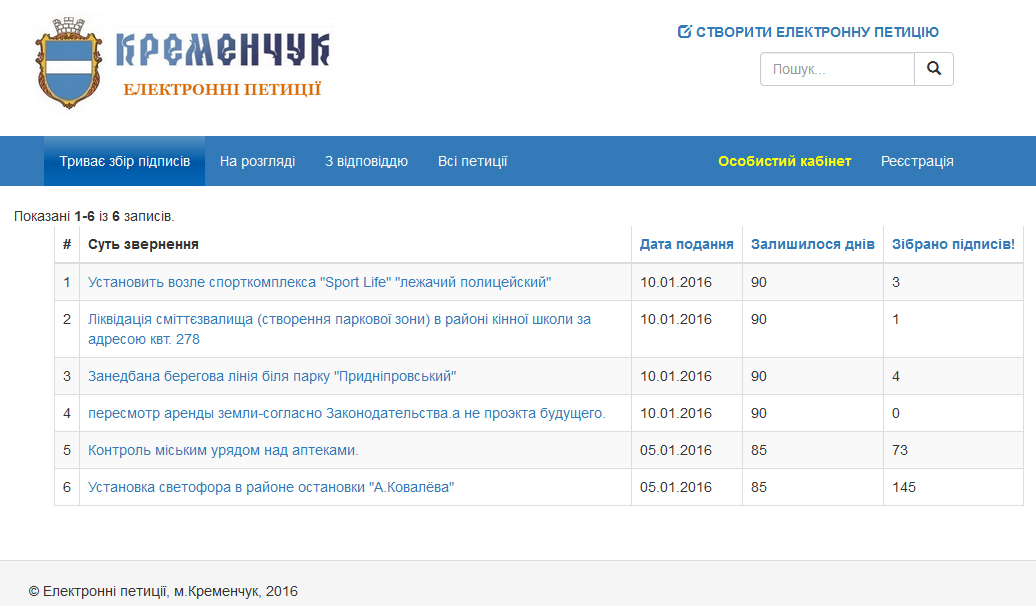Switch to the 'На розгляді' tab
Screen dimensions: 1036x606
pyautogui.click(x=257, y=161)
